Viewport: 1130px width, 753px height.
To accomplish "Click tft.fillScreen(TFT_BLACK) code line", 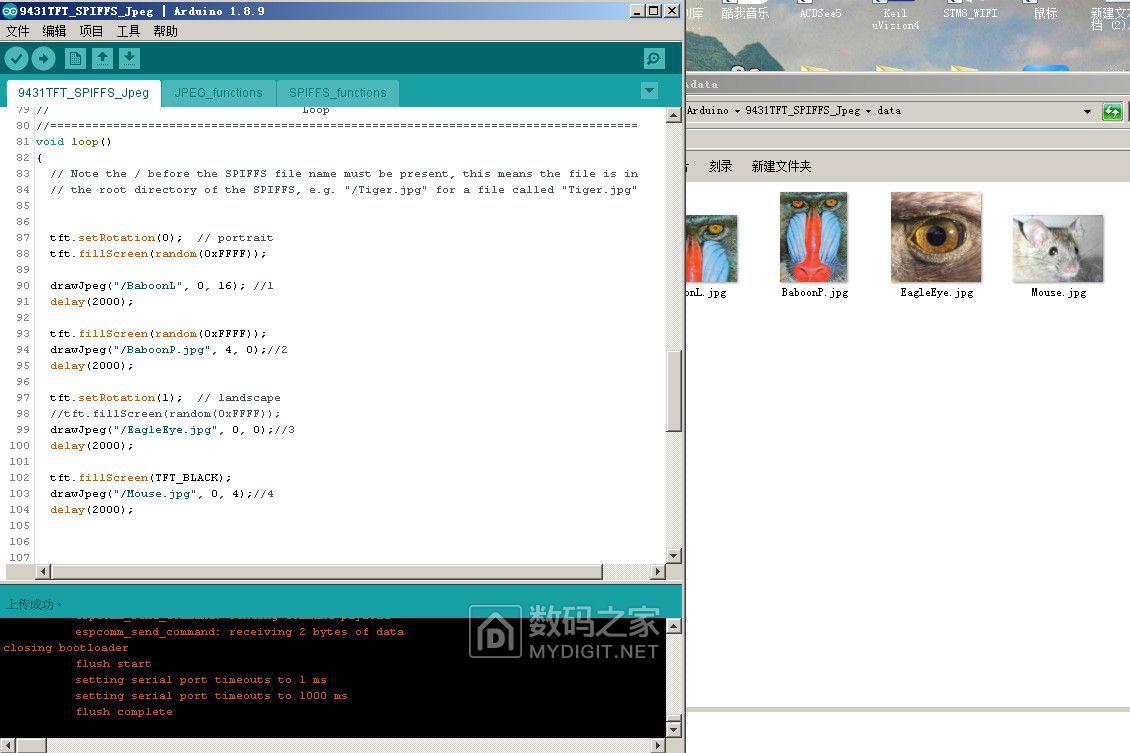I will click(x=141, y=478).
